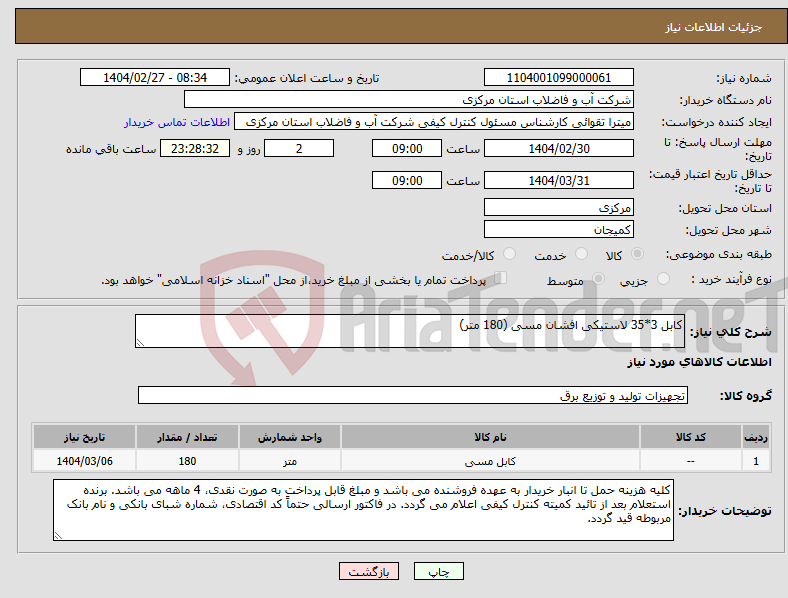Click the استان محل تحویل field مرکزی

tap(558, 207)
